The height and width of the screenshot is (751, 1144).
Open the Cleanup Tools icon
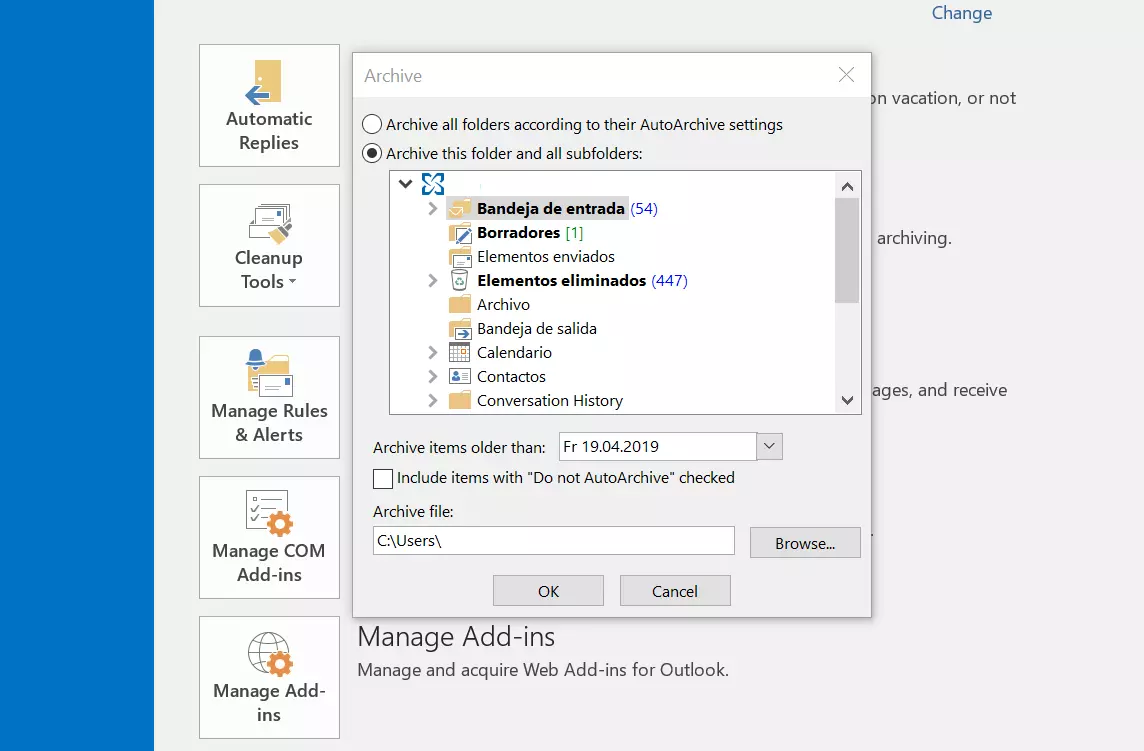click(268, 224)
